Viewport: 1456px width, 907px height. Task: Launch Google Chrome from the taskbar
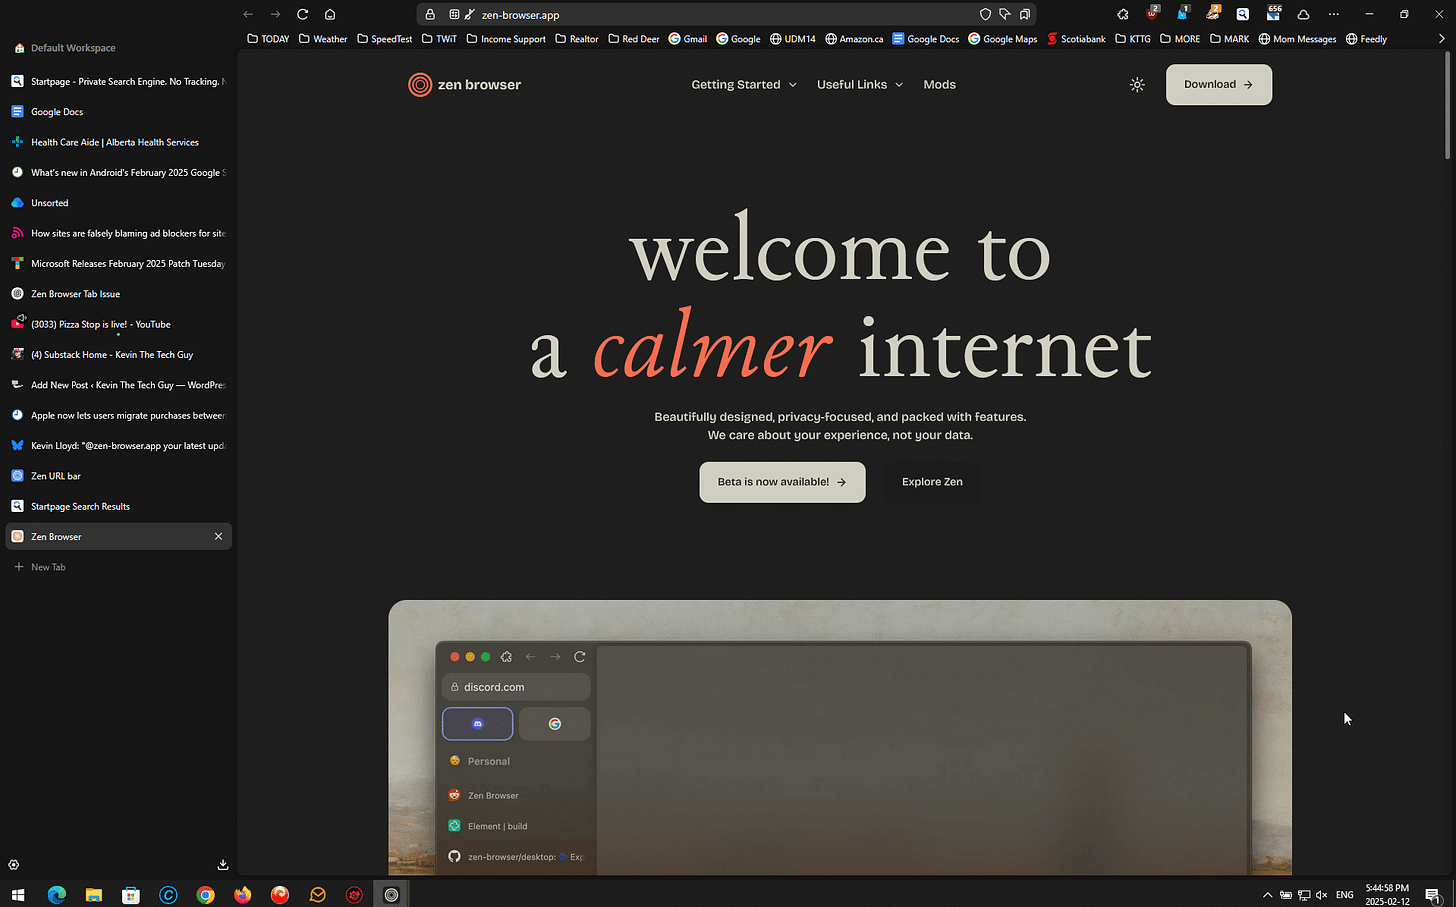coord(205,895)
